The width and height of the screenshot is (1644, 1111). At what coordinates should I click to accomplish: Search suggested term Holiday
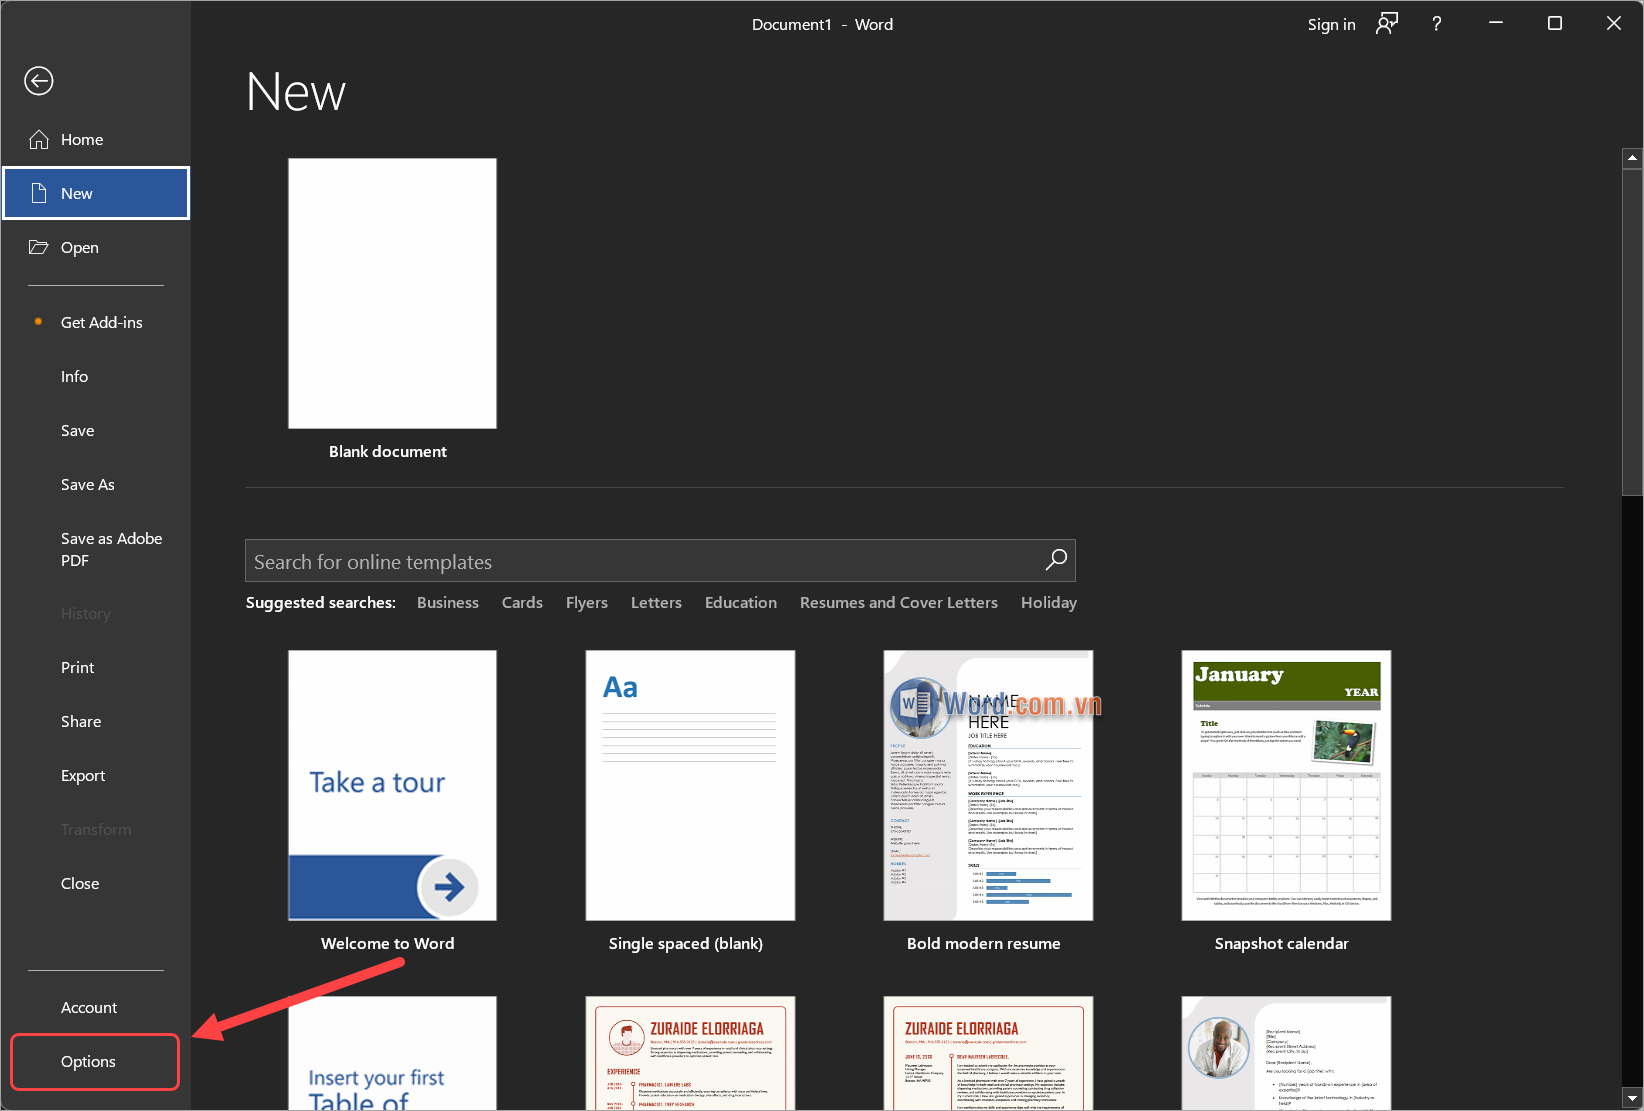(1049, 603)
